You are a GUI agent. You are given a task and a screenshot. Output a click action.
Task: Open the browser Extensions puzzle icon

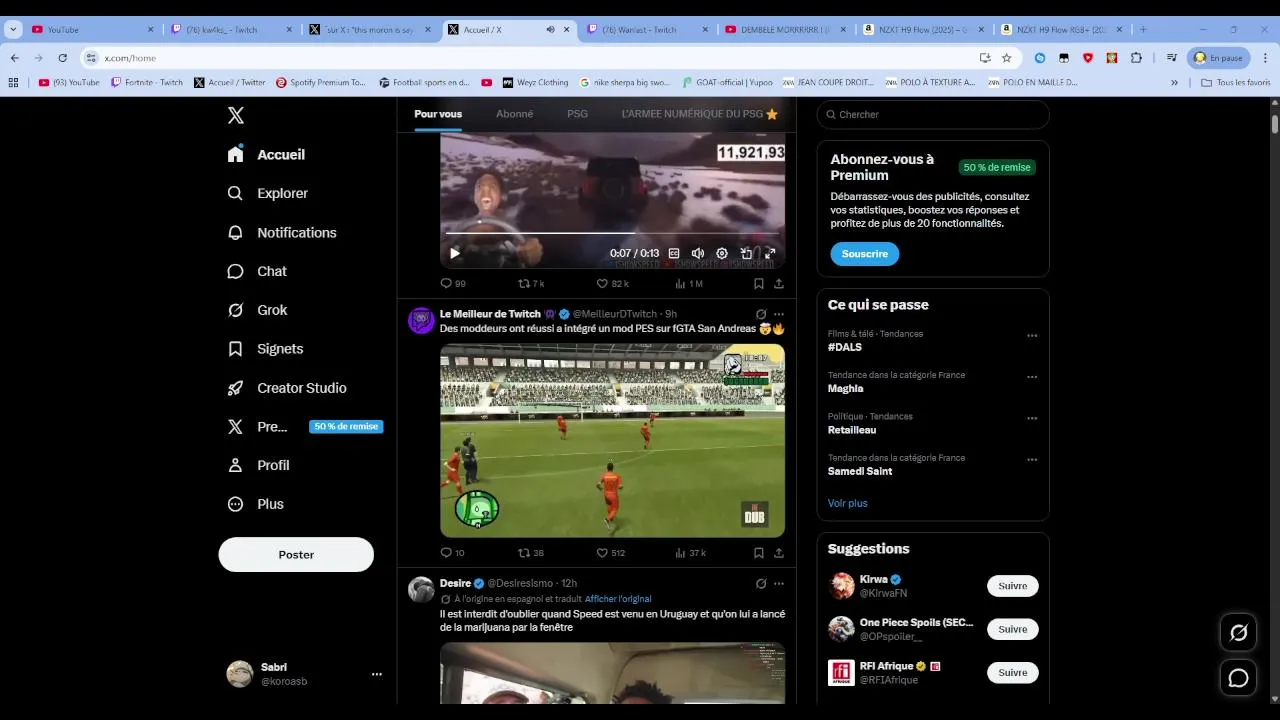pos(1136,58)
